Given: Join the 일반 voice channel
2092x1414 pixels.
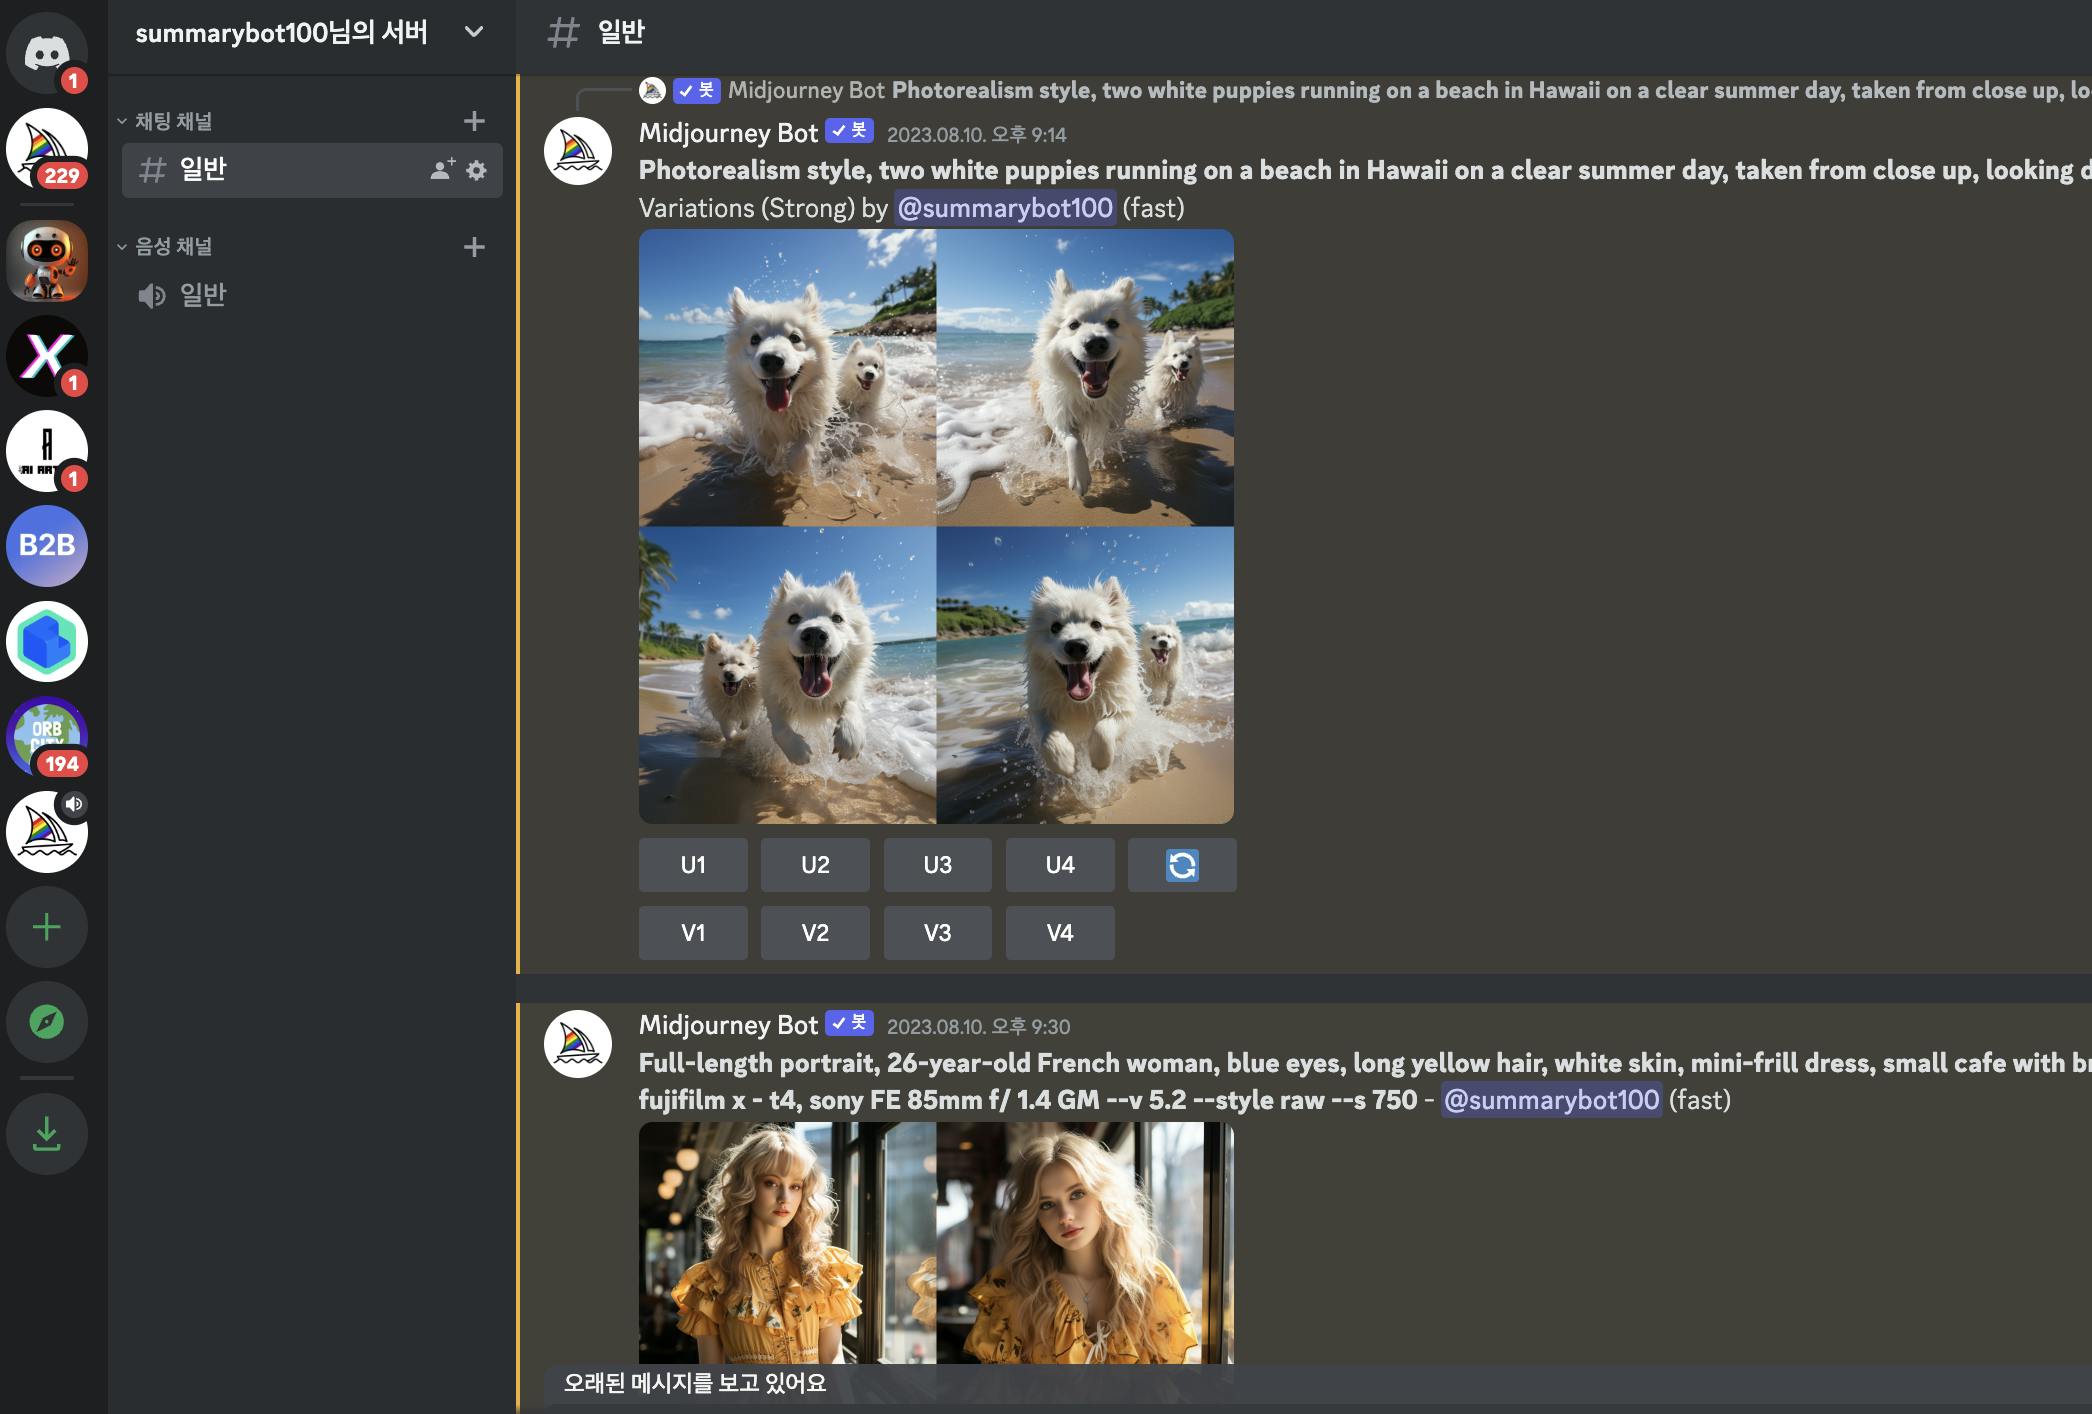Looking at the screenshot, I should pos(202,295).
